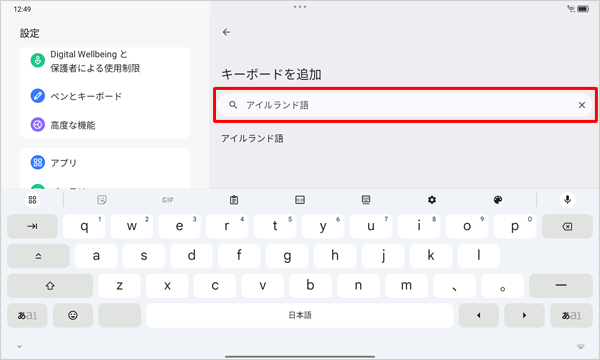
Task: Open ペンとキーボード settings
Action: [105, 96]
